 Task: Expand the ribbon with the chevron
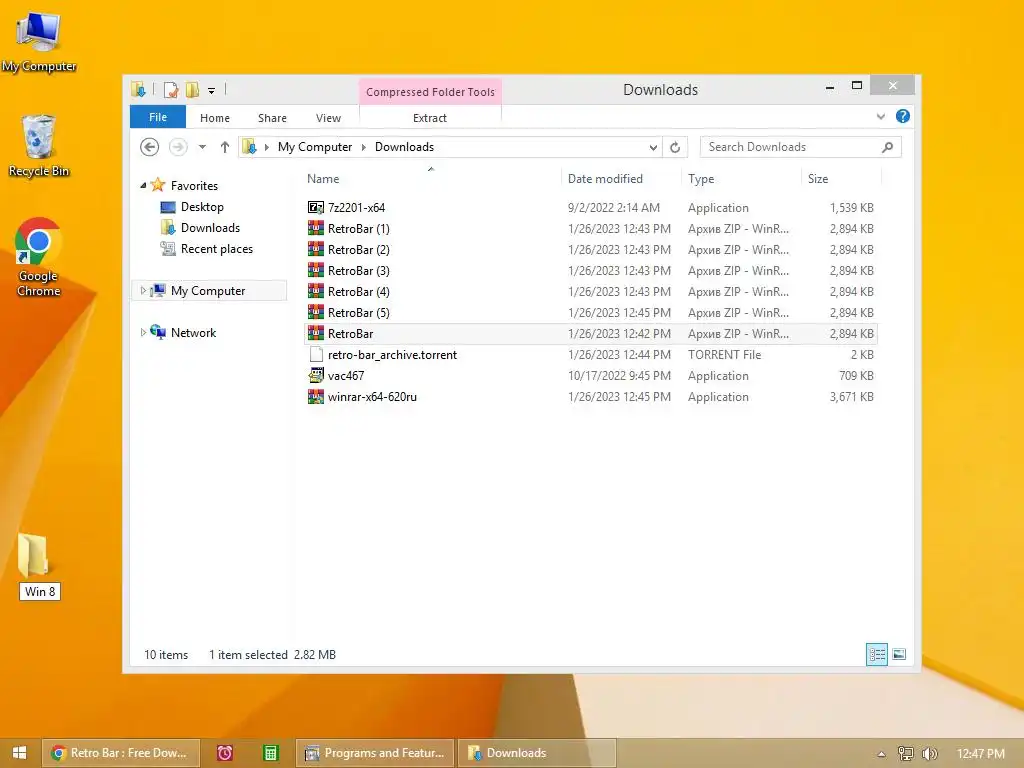click(x=880, y=117)
